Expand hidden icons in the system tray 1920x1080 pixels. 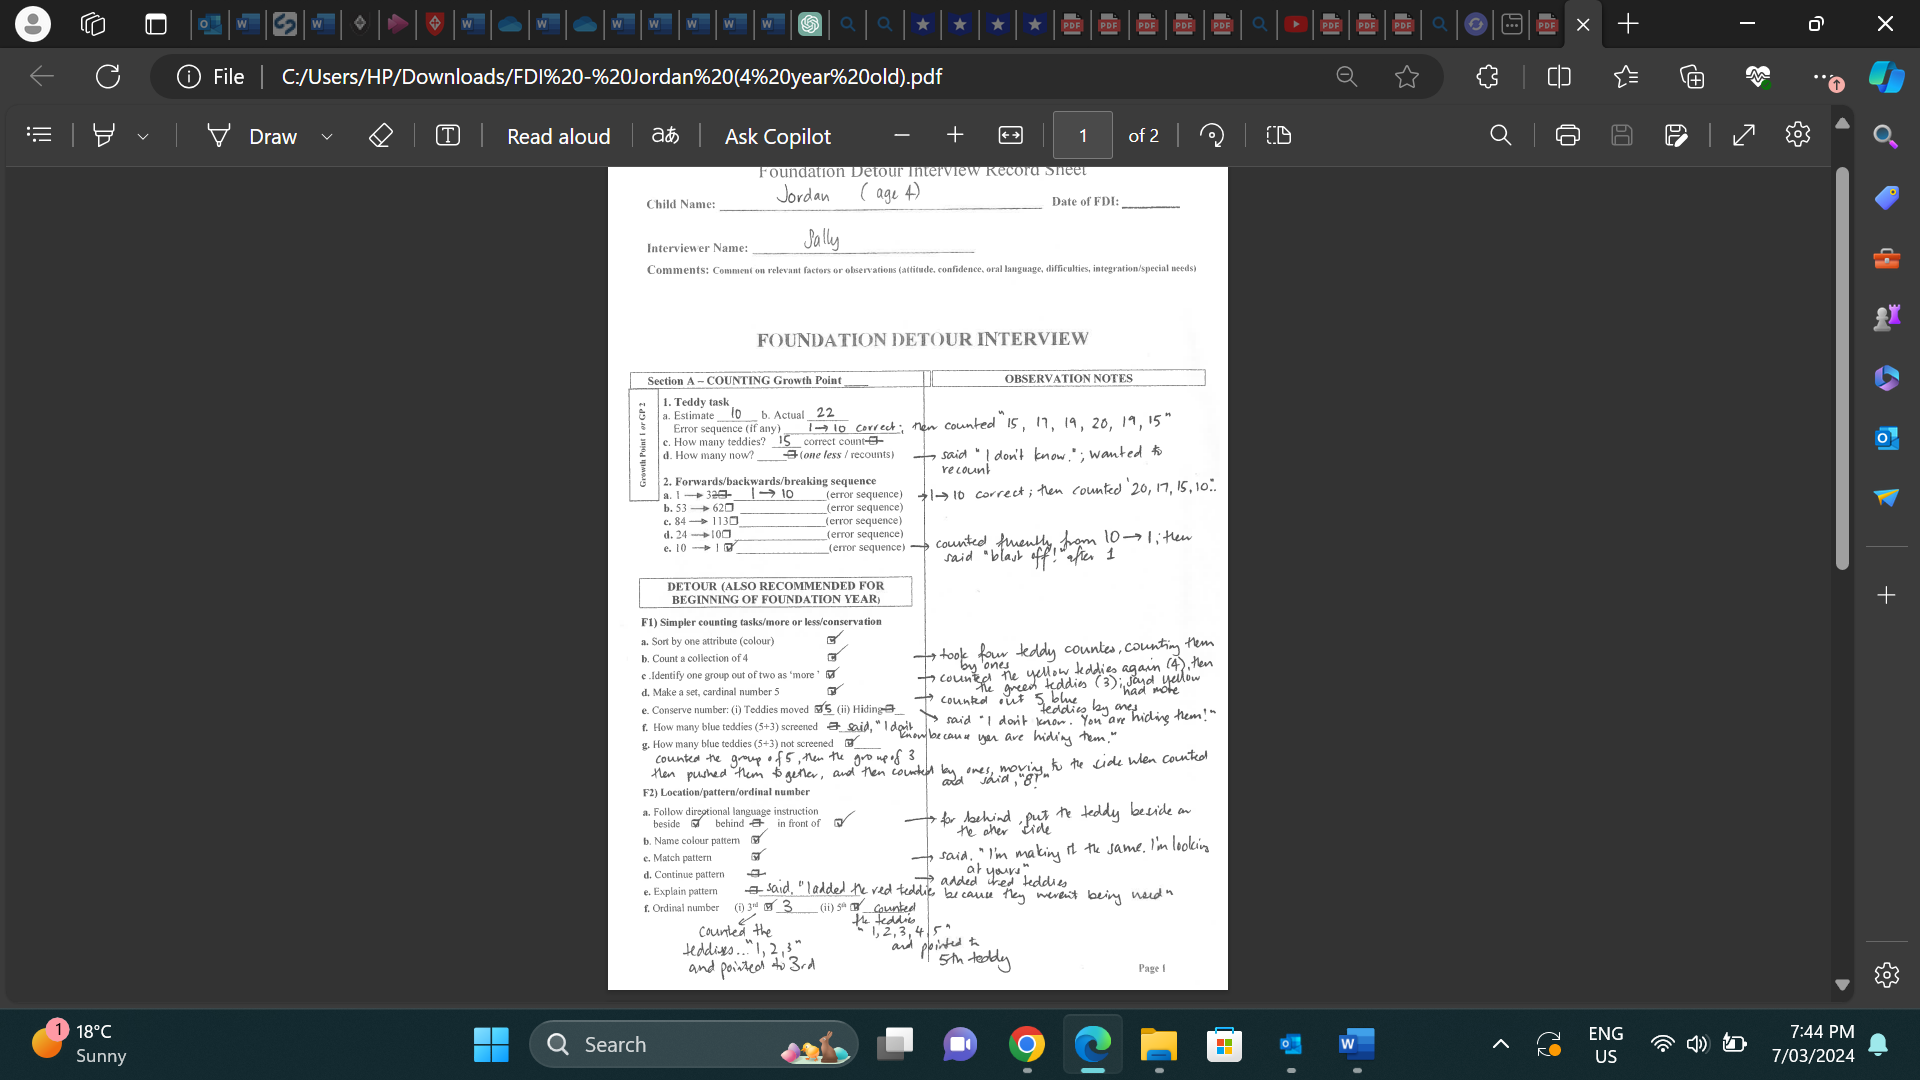[1500, 1043]
